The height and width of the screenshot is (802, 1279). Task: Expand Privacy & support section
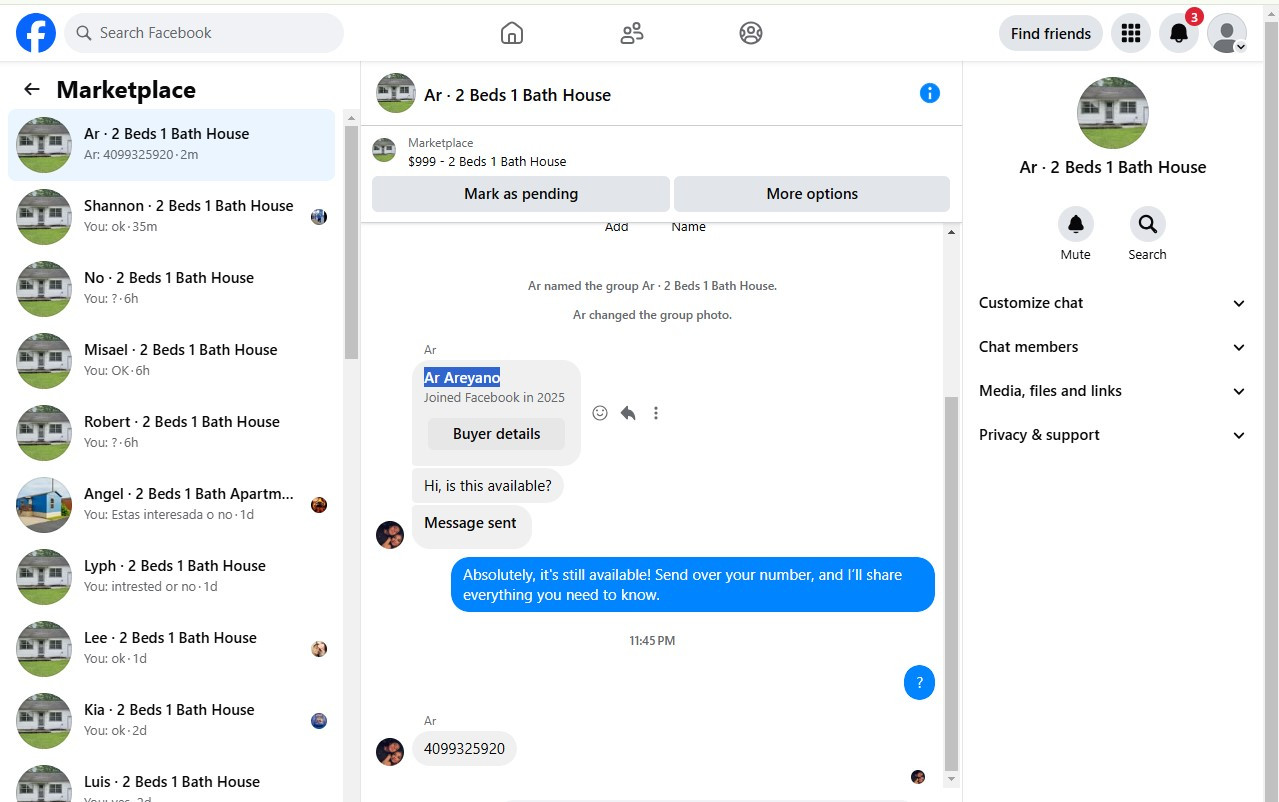click(x=1112, y=435)
